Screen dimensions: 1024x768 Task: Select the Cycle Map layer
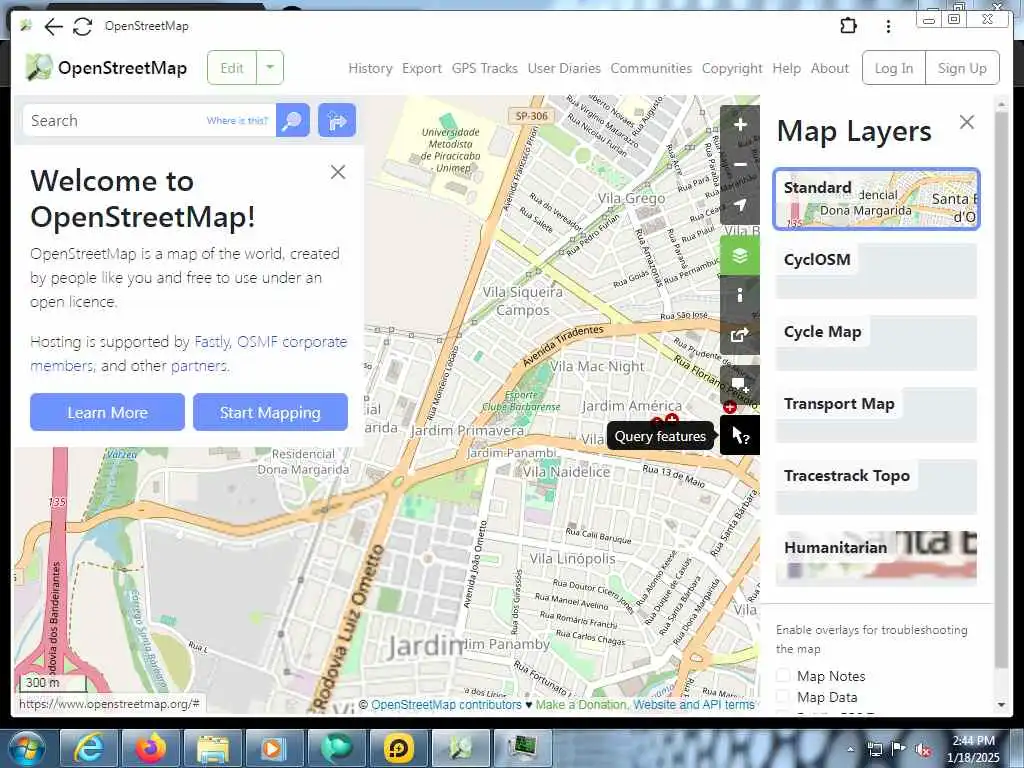[x=876, y=342]
